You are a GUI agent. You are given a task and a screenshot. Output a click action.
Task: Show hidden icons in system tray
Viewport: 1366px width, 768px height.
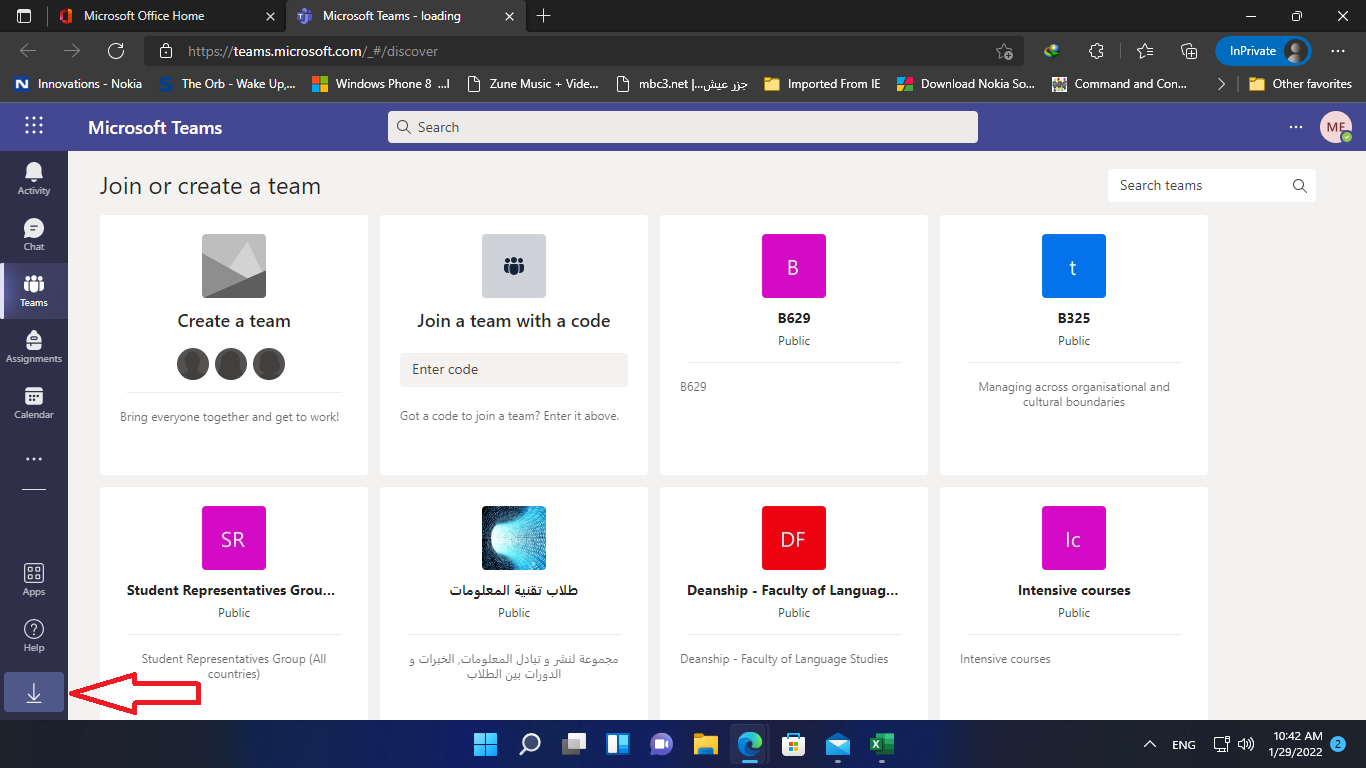point(1150,745)
